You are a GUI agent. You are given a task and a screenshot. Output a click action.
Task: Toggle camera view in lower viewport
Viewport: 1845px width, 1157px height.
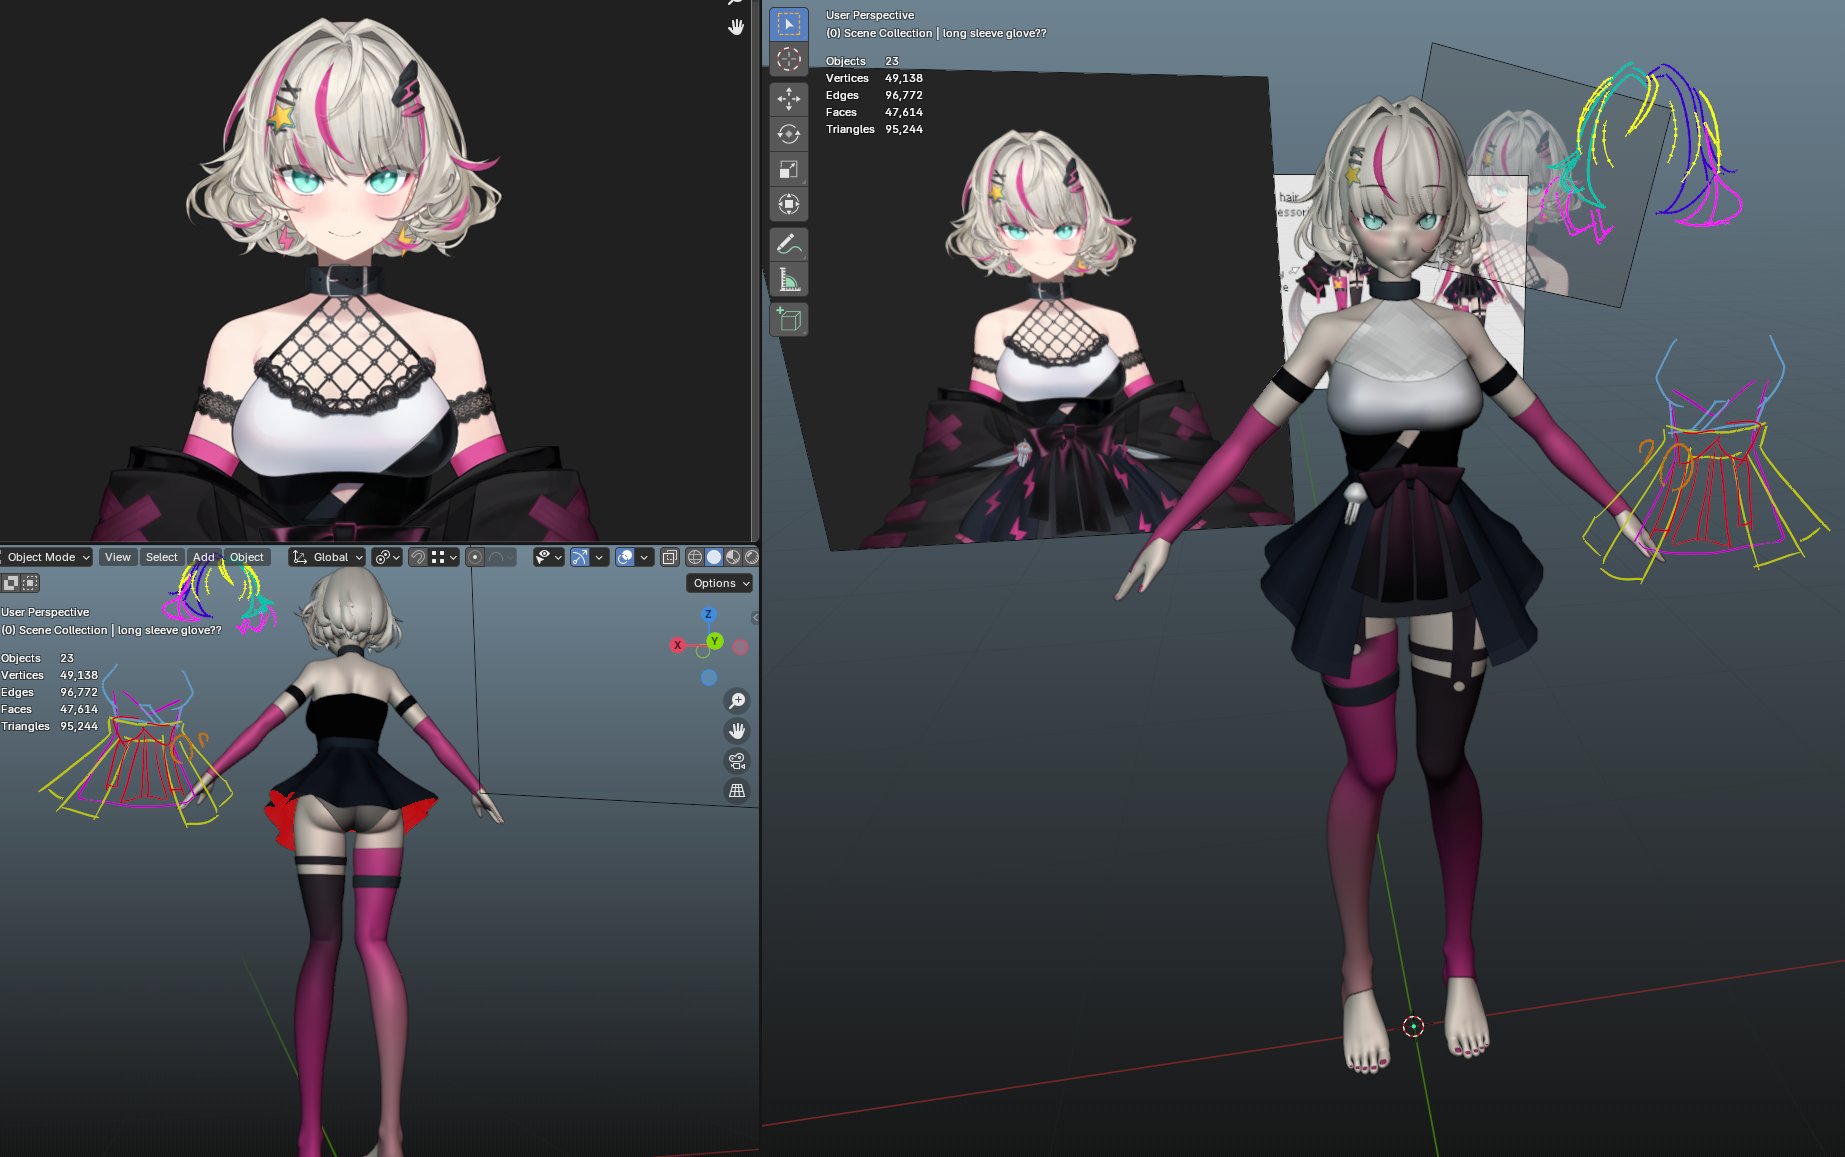737,761
